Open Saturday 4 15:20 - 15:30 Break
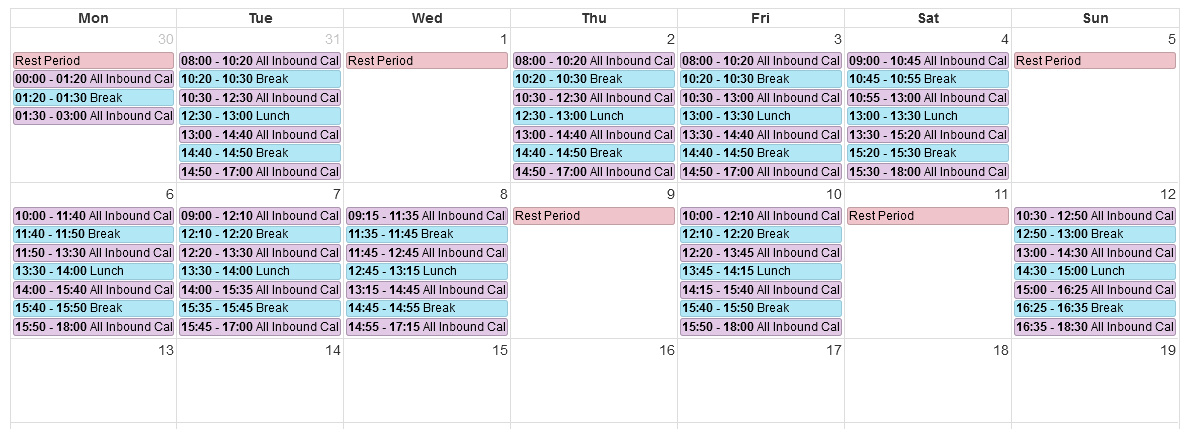The height and width of the screenshot is (429, 1187). (928, 153)
